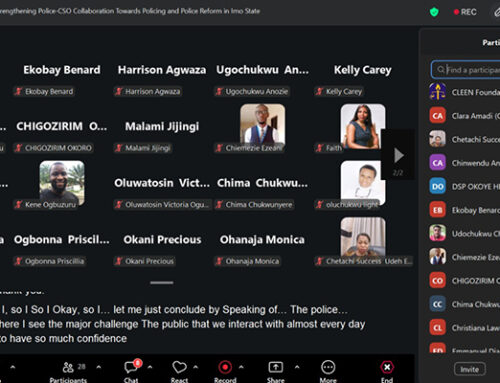This screenshot has width=500, height=383.
Task: Click muted mic icon on Okani Precious tile
Action: pyautogui.click(x=119, y=261)
